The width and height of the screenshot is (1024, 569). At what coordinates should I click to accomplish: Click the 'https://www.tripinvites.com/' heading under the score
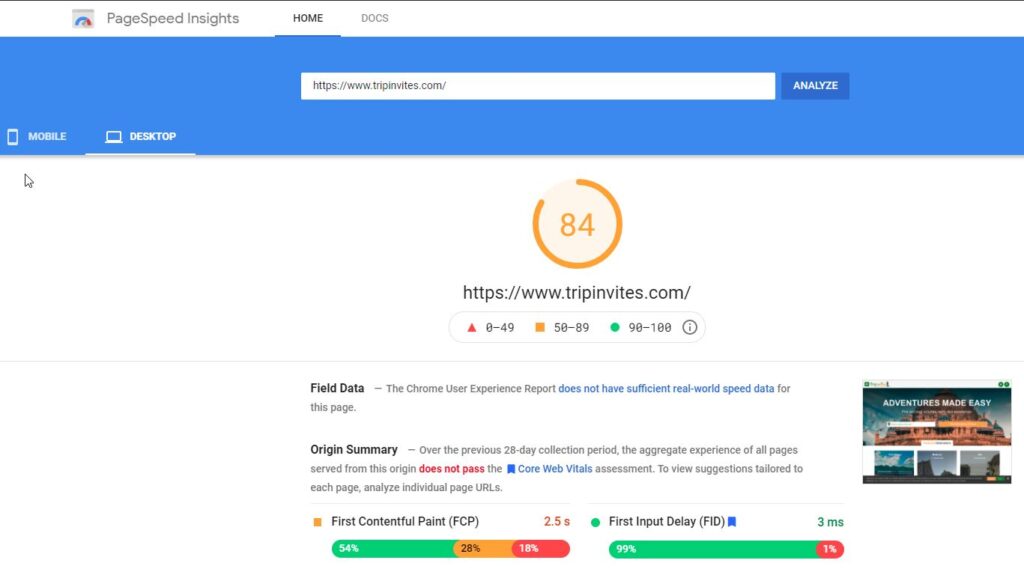577,293
